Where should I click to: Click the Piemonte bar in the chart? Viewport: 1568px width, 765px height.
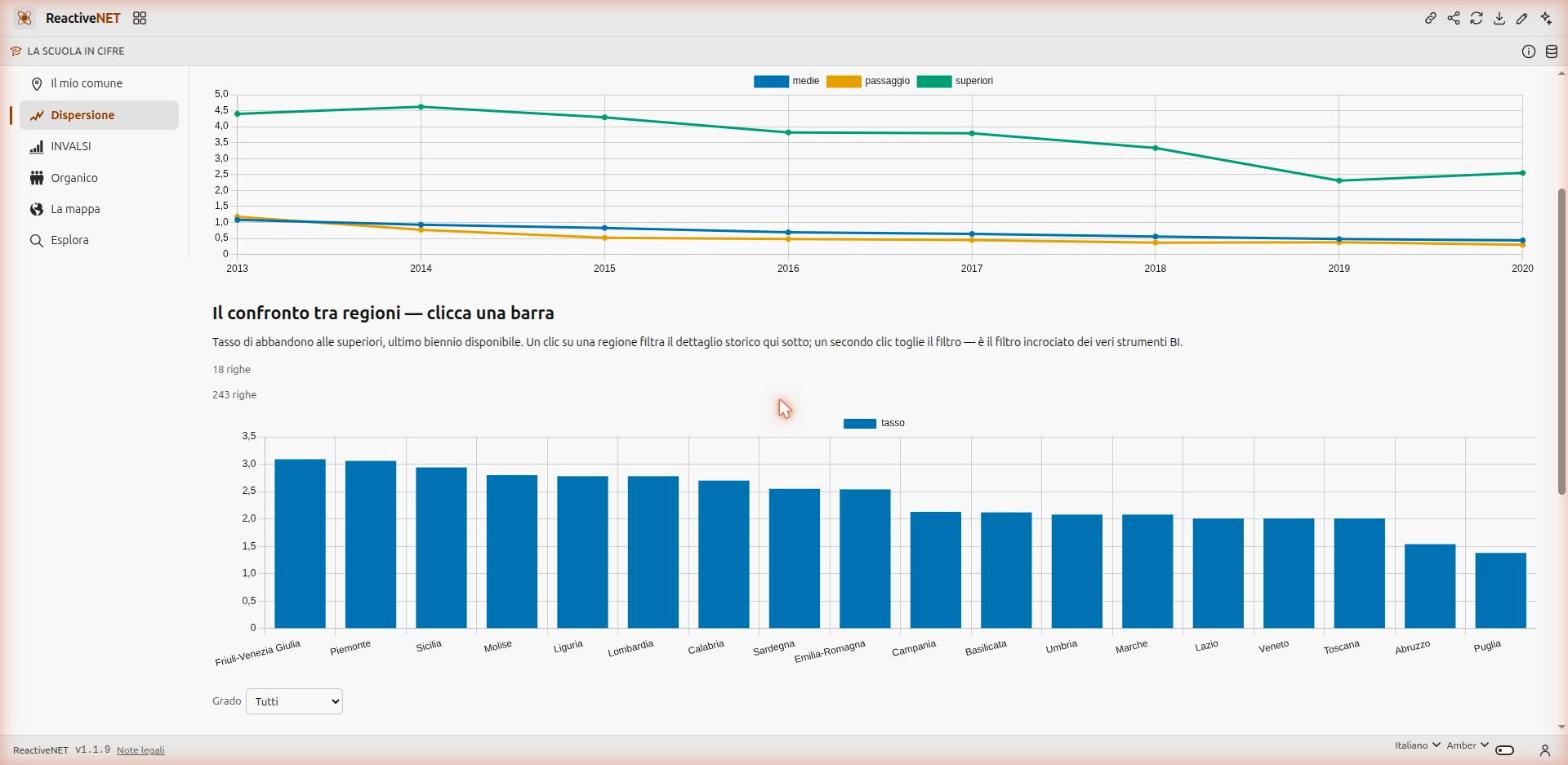tap(370, 544)
